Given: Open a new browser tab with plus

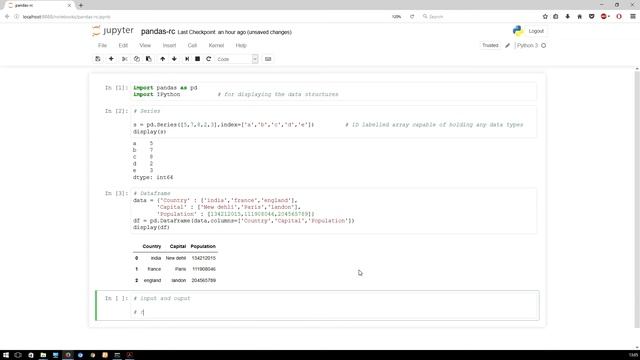Looking at the screenshot, I should pyautogui.click(x=80, y=5).
